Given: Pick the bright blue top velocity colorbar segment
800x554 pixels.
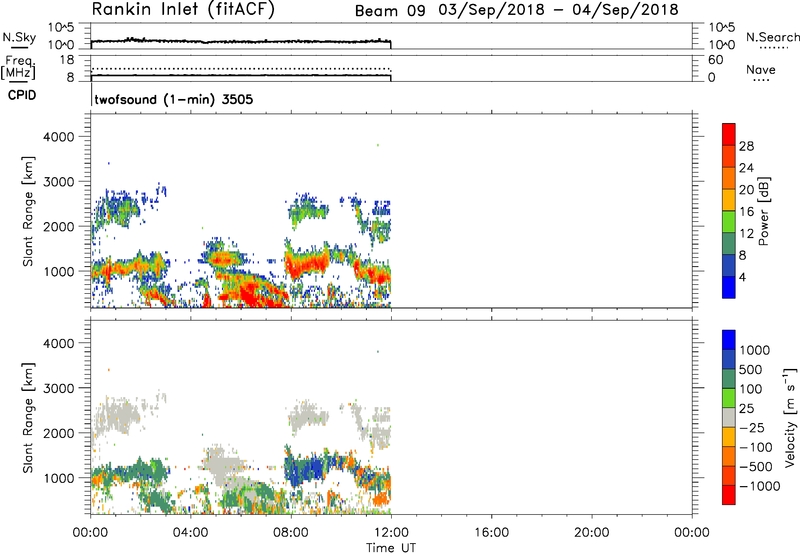Looking at the screenshot, I should 729,340.
